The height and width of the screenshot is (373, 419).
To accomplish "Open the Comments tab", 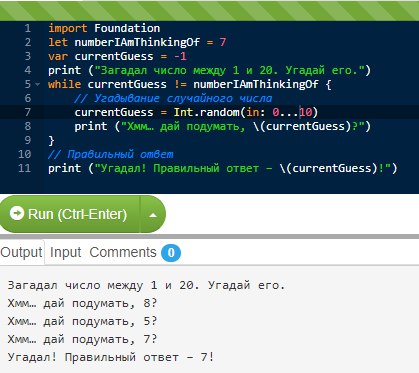I will pyautogui.click(x=123, y=252).
